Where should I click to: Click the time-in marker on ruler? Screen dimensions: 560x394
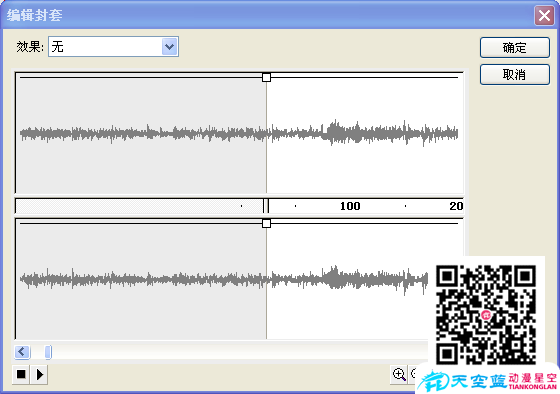click(266, 206)
